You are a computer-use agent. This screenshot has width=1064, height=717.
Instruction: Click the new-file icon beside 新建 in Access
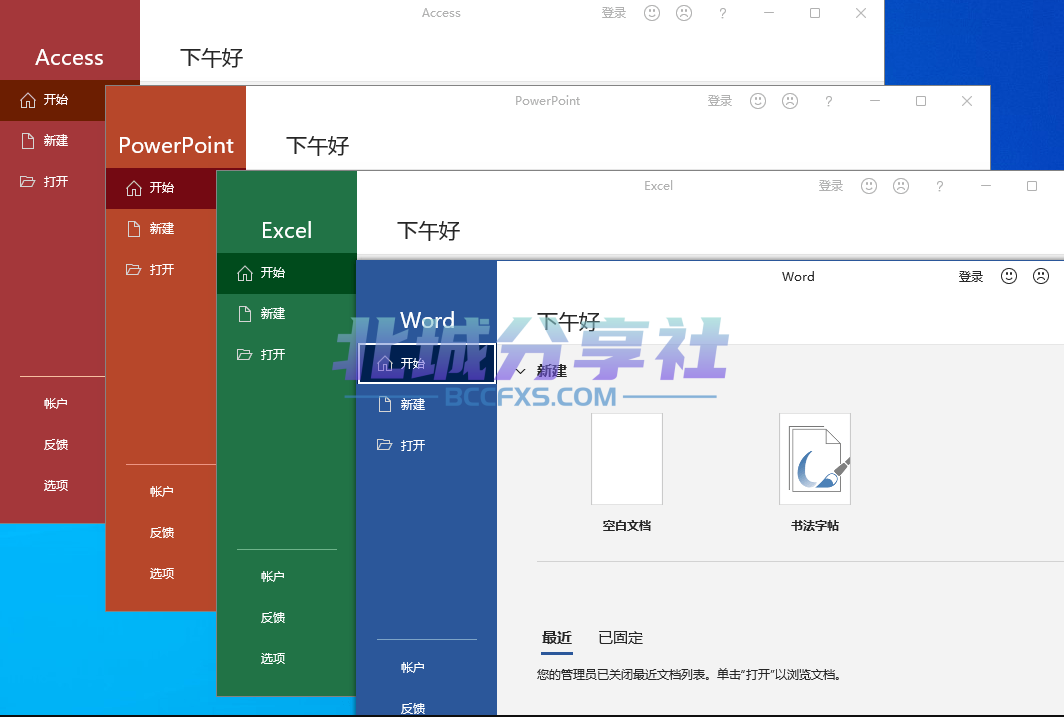(x=28, y=141)
